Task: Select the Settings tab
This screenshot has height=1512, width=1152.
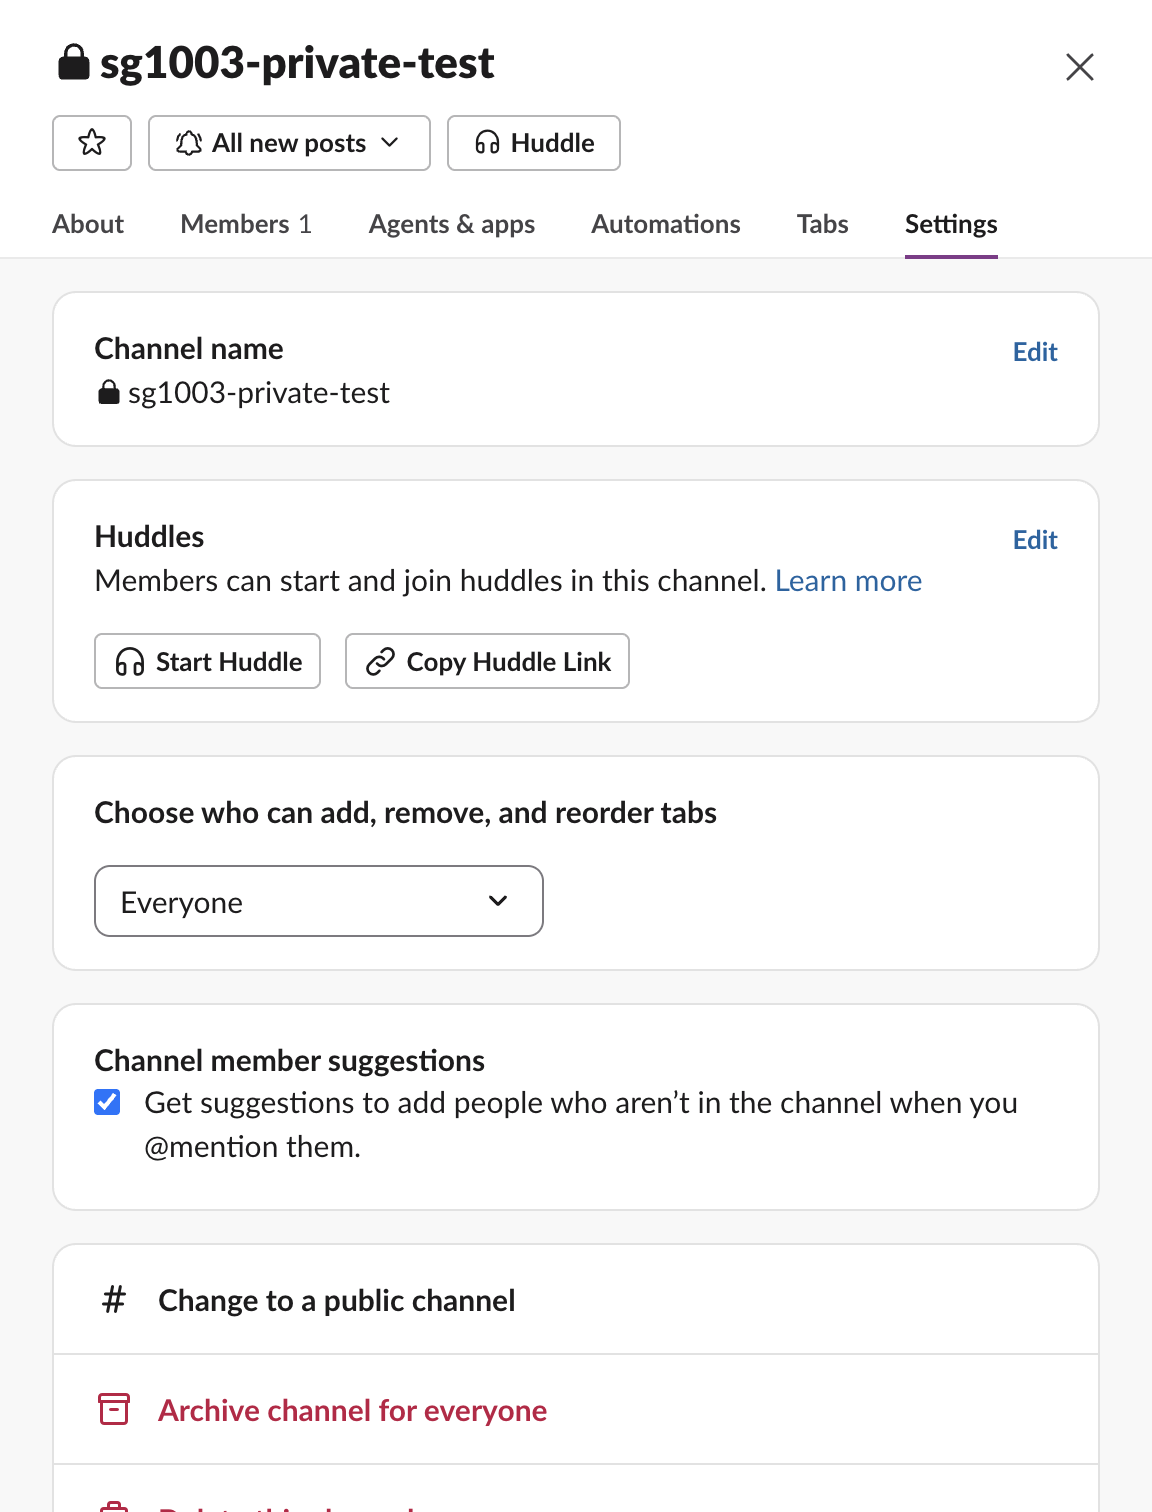Action: coord(951,224)
